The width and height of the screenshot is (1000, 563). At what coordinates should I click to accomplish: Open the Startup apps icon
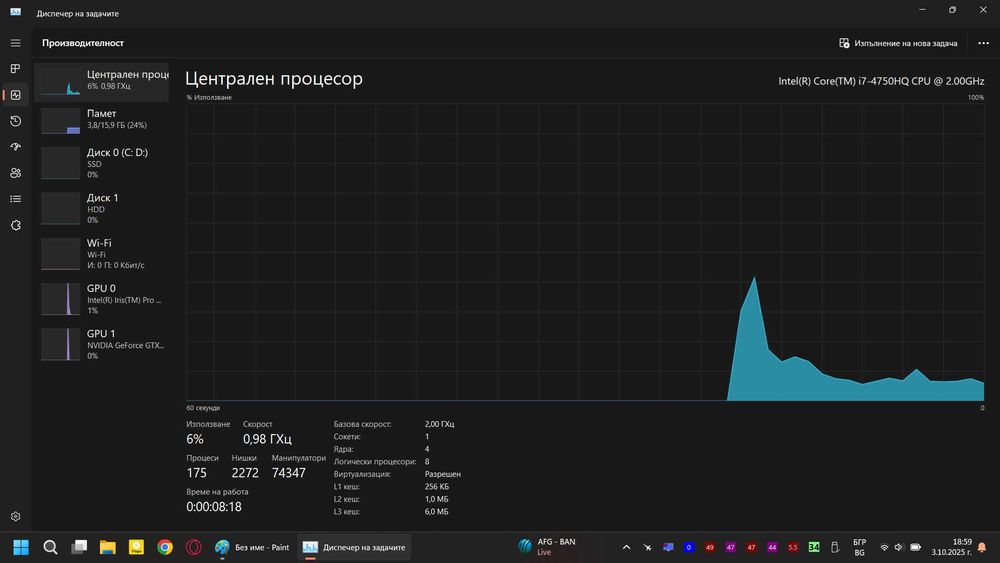click(x=15, y=147)
